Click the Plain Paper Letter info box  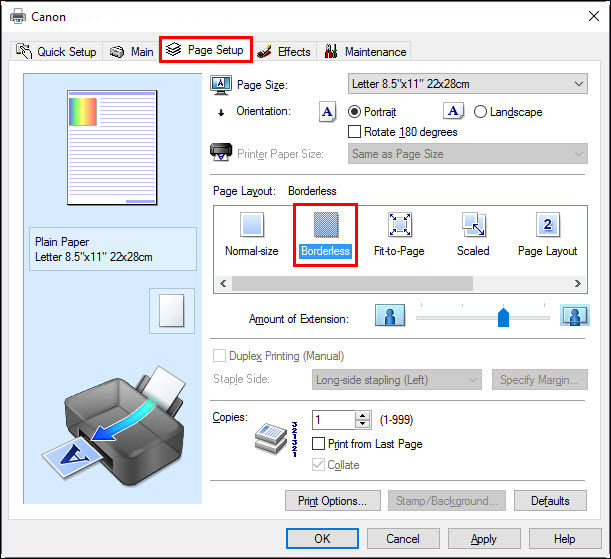[x=113, y=249]
